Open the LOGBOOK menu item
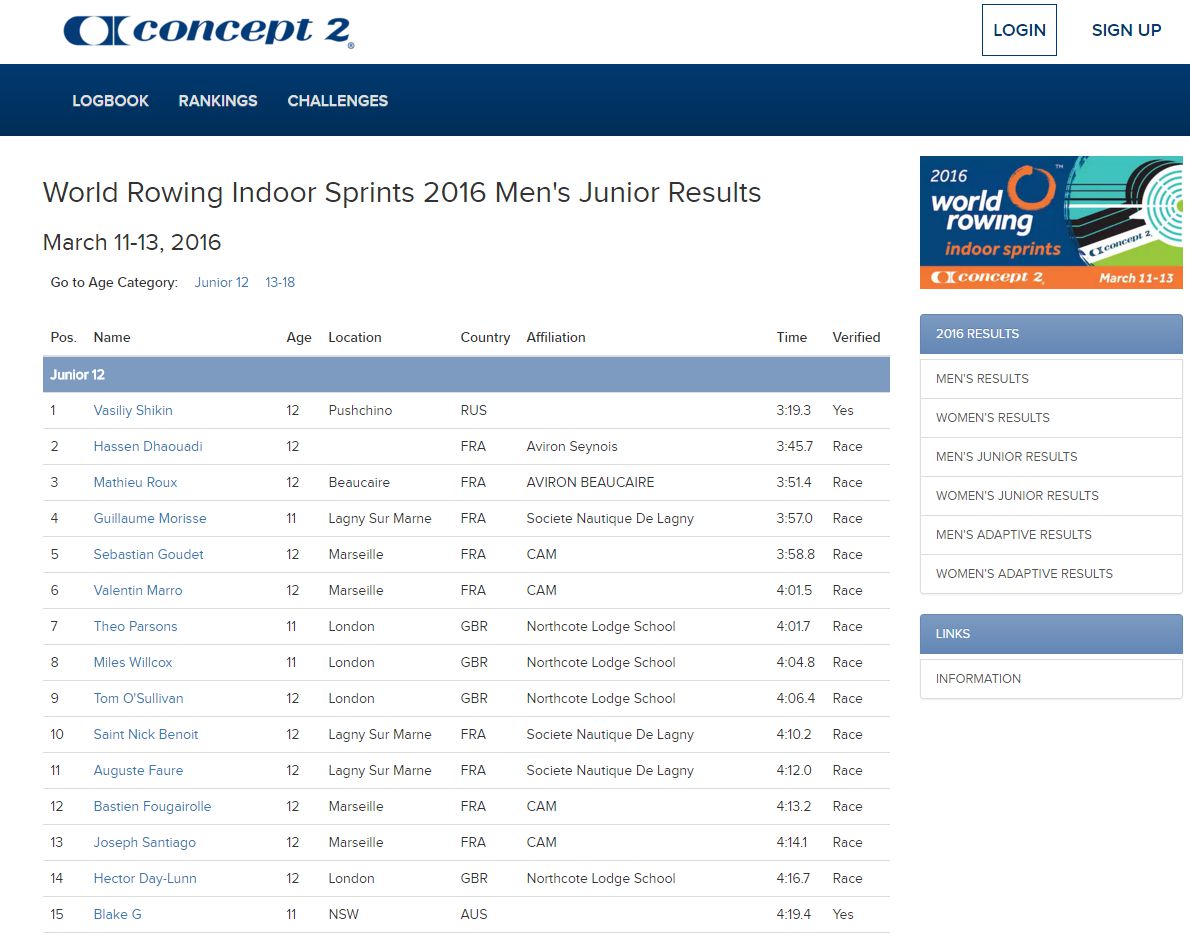The image size is (1190, 944). pos(110,101)
